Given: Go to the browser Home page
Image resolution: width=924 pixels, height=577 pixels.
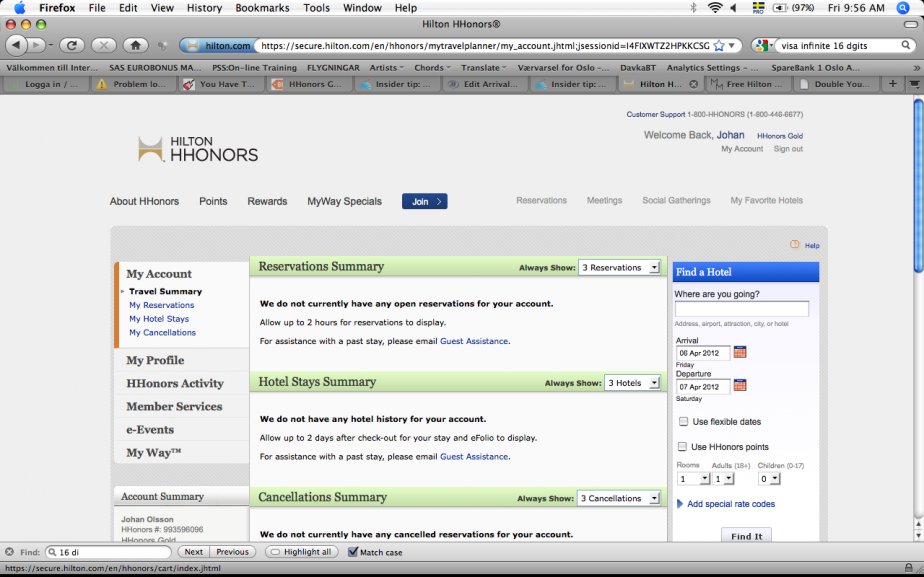Looking at the screenshot, I should click(136, 45).
